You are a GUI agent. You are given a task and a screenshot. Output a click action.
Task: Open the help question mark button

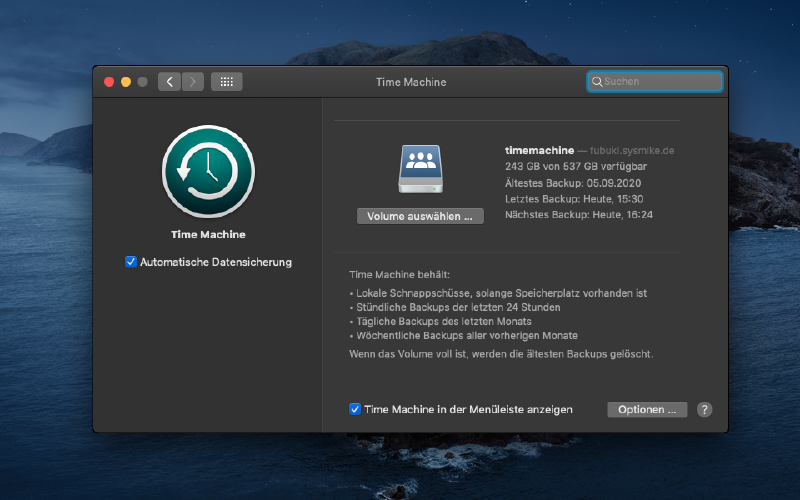coord(704,410)
